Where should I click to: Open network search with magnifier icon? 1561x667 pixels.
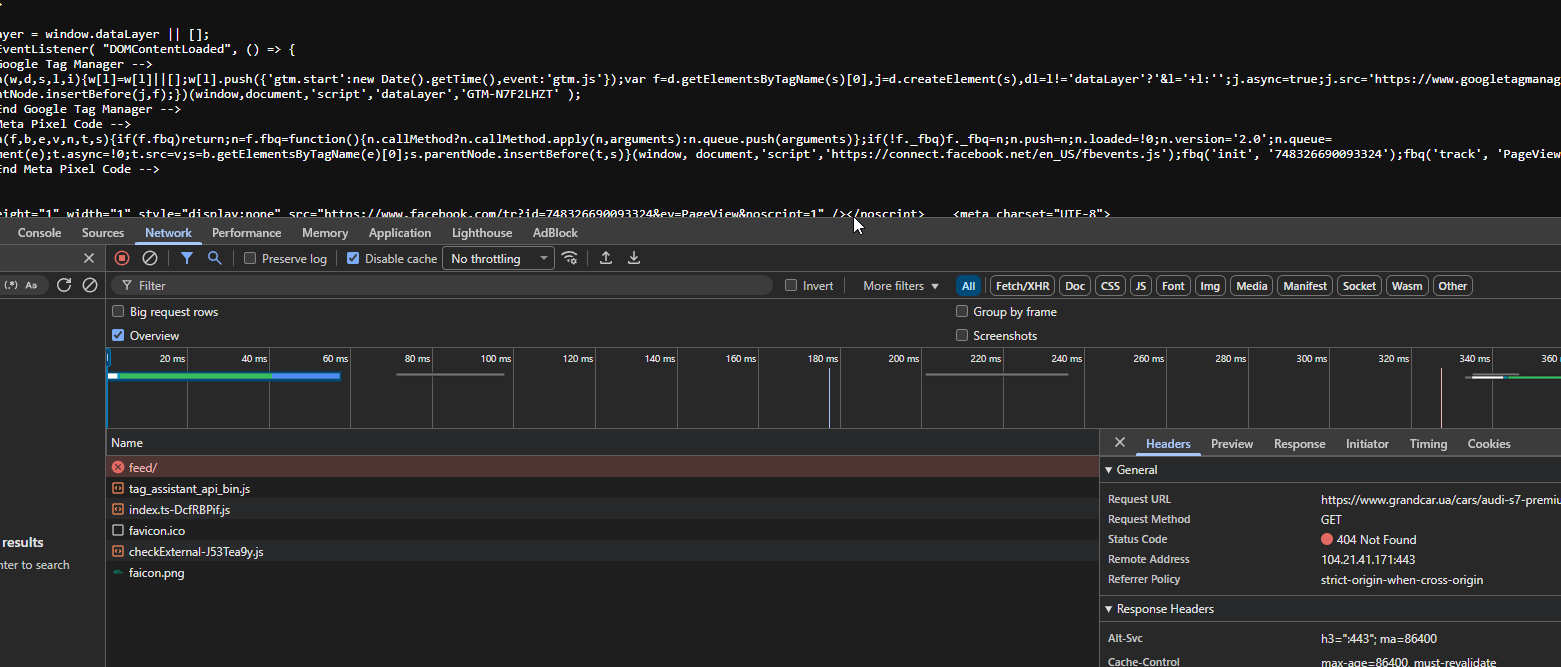pyautogui.click(x=214, y=258)
